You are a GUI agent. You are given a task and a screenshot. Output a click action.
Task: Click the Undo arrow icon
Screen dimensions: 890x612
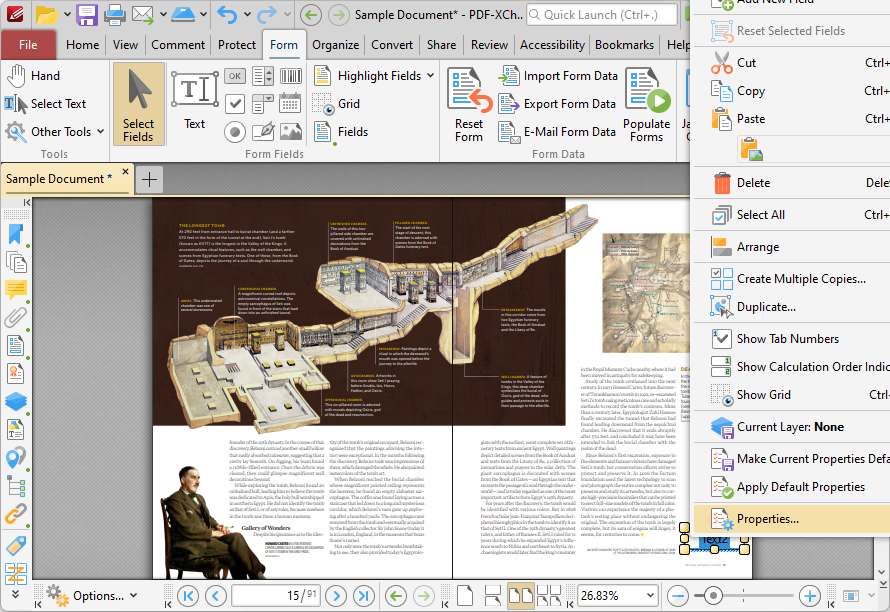pos(227,15)
